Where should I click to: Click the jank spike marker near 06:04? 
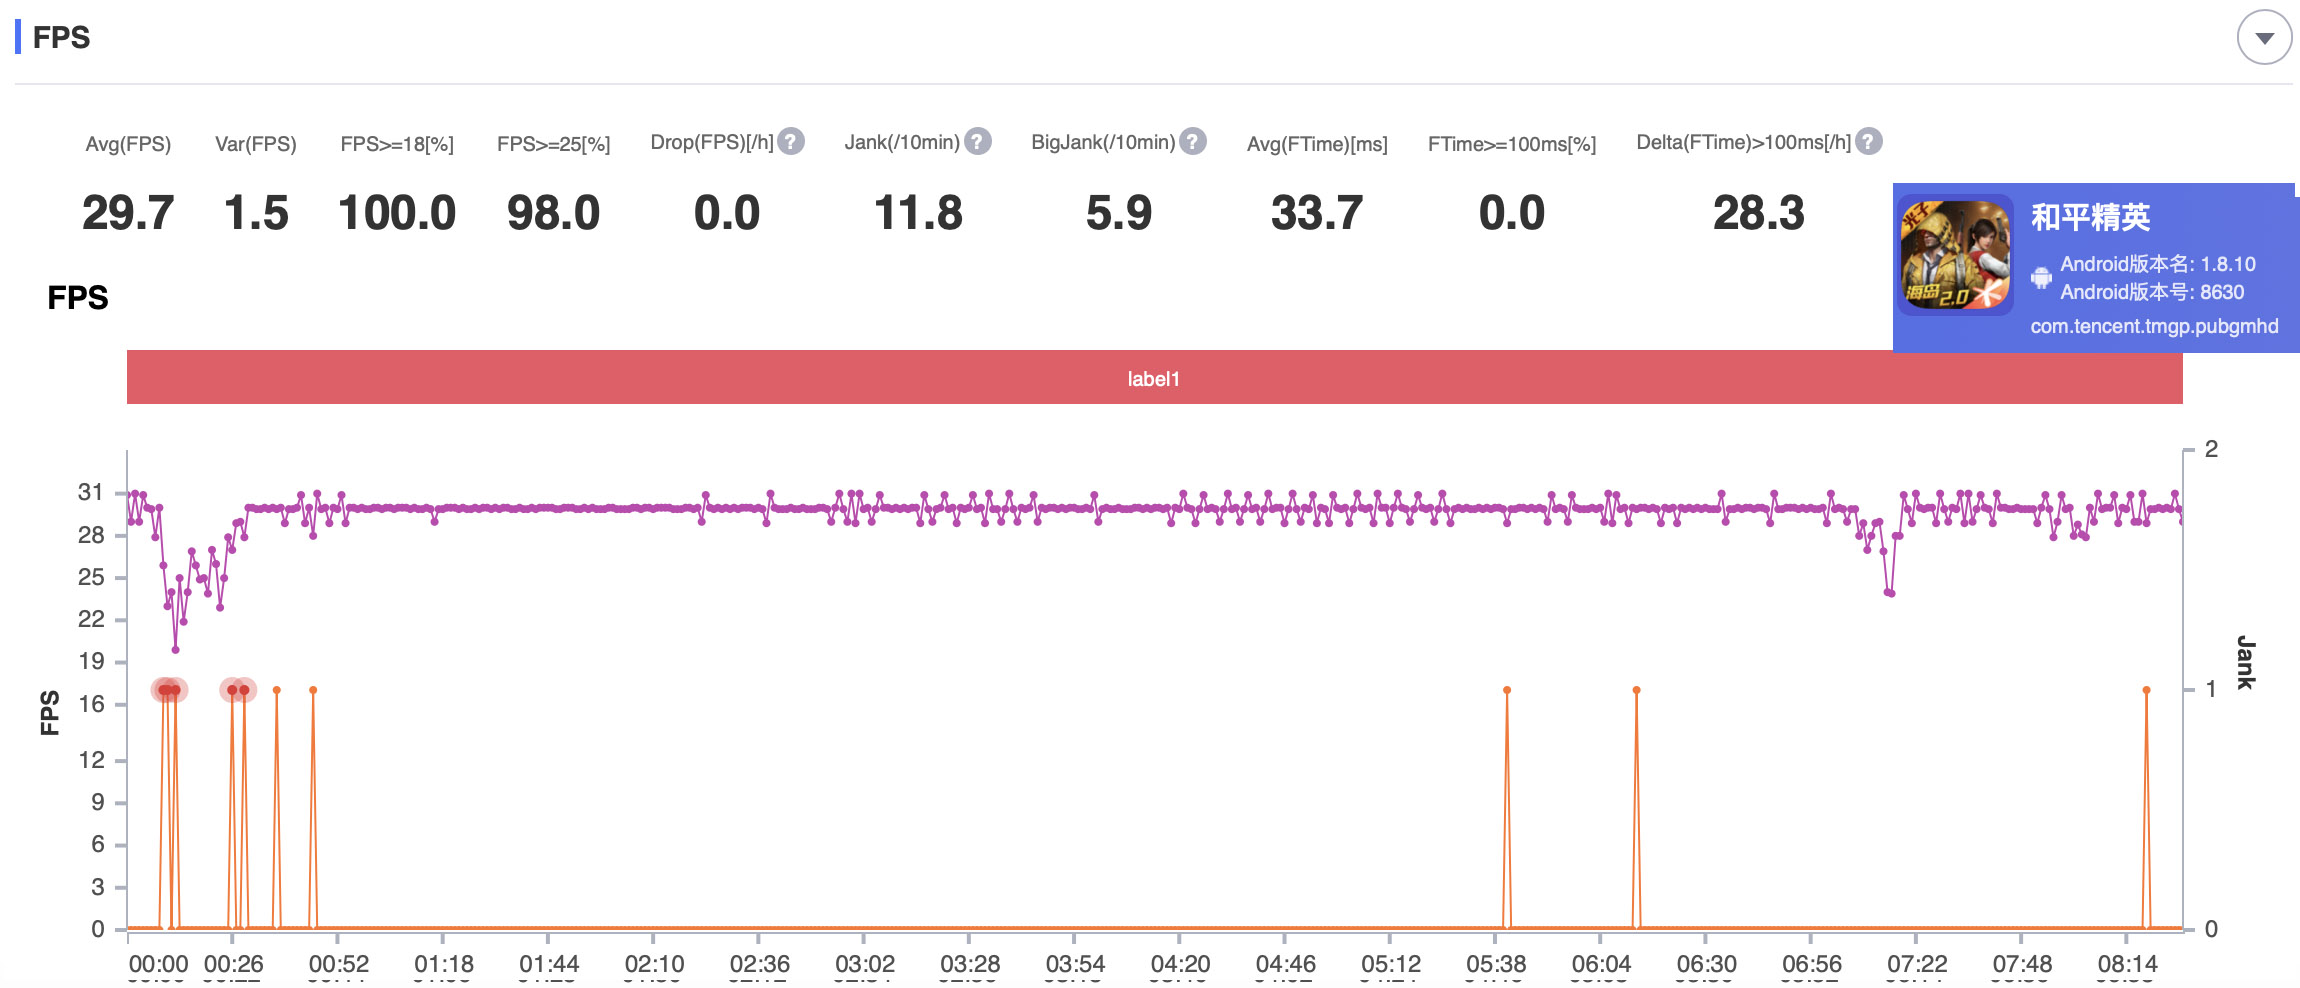1636,690
